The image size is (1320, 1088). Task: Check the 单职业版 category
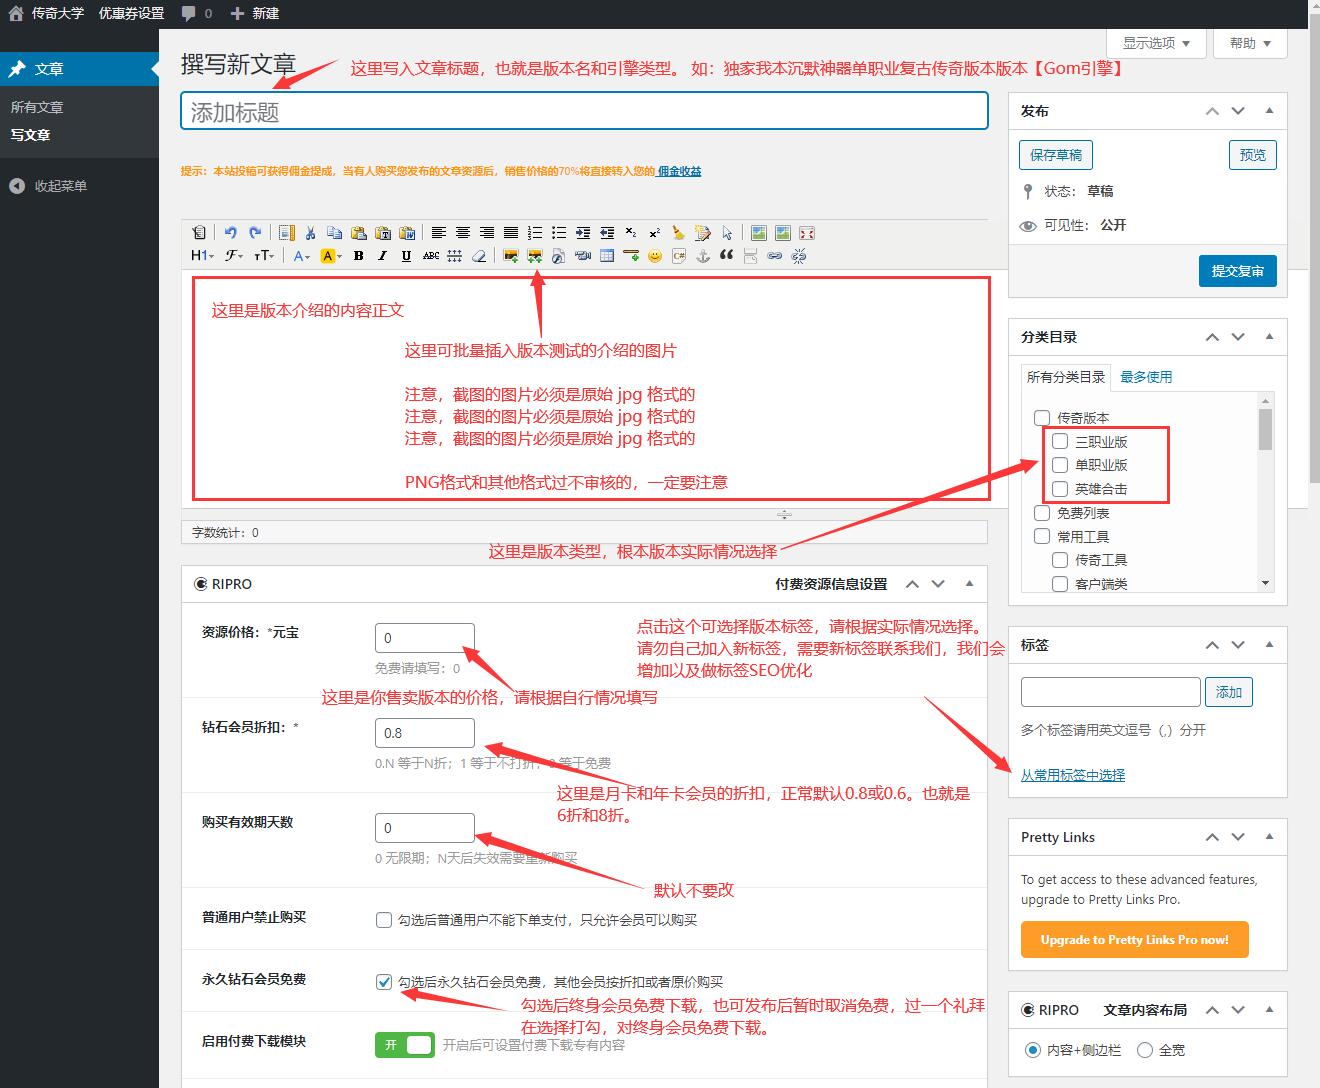pyautogui.click(x=1060, y=465)
